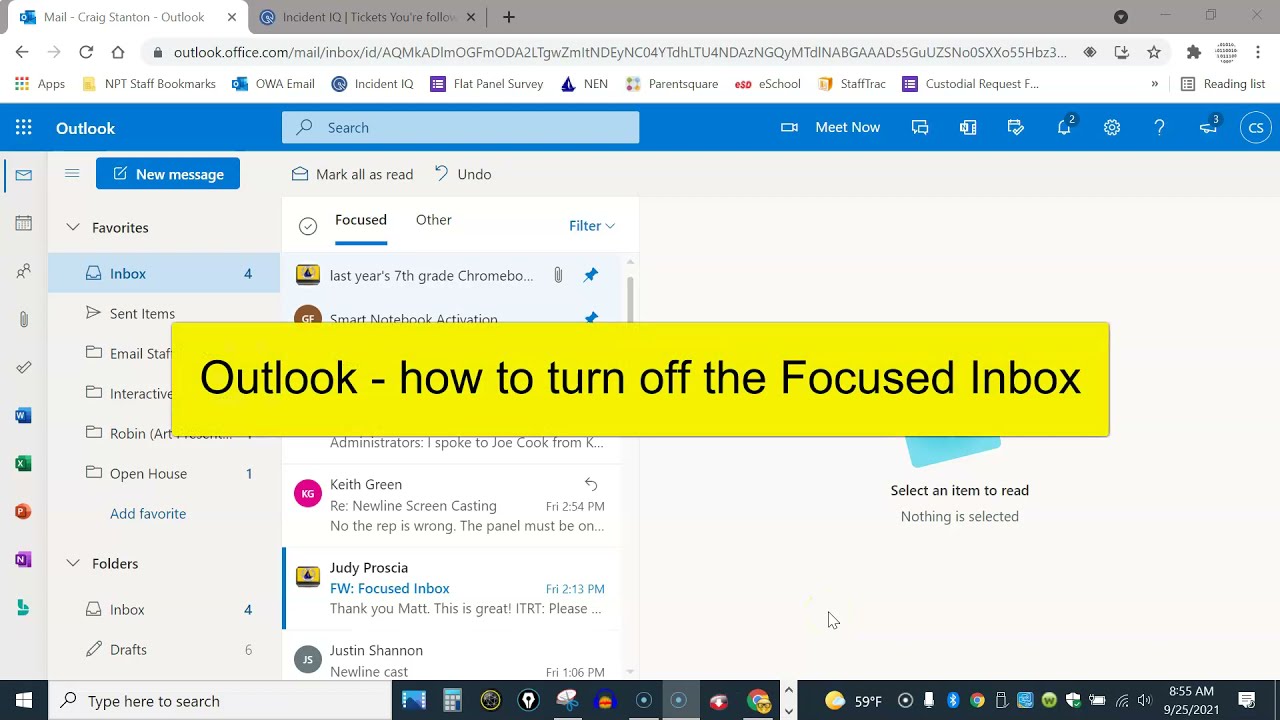
Task: Open feedback megaphone icon in header
Action: [1208, 127]
